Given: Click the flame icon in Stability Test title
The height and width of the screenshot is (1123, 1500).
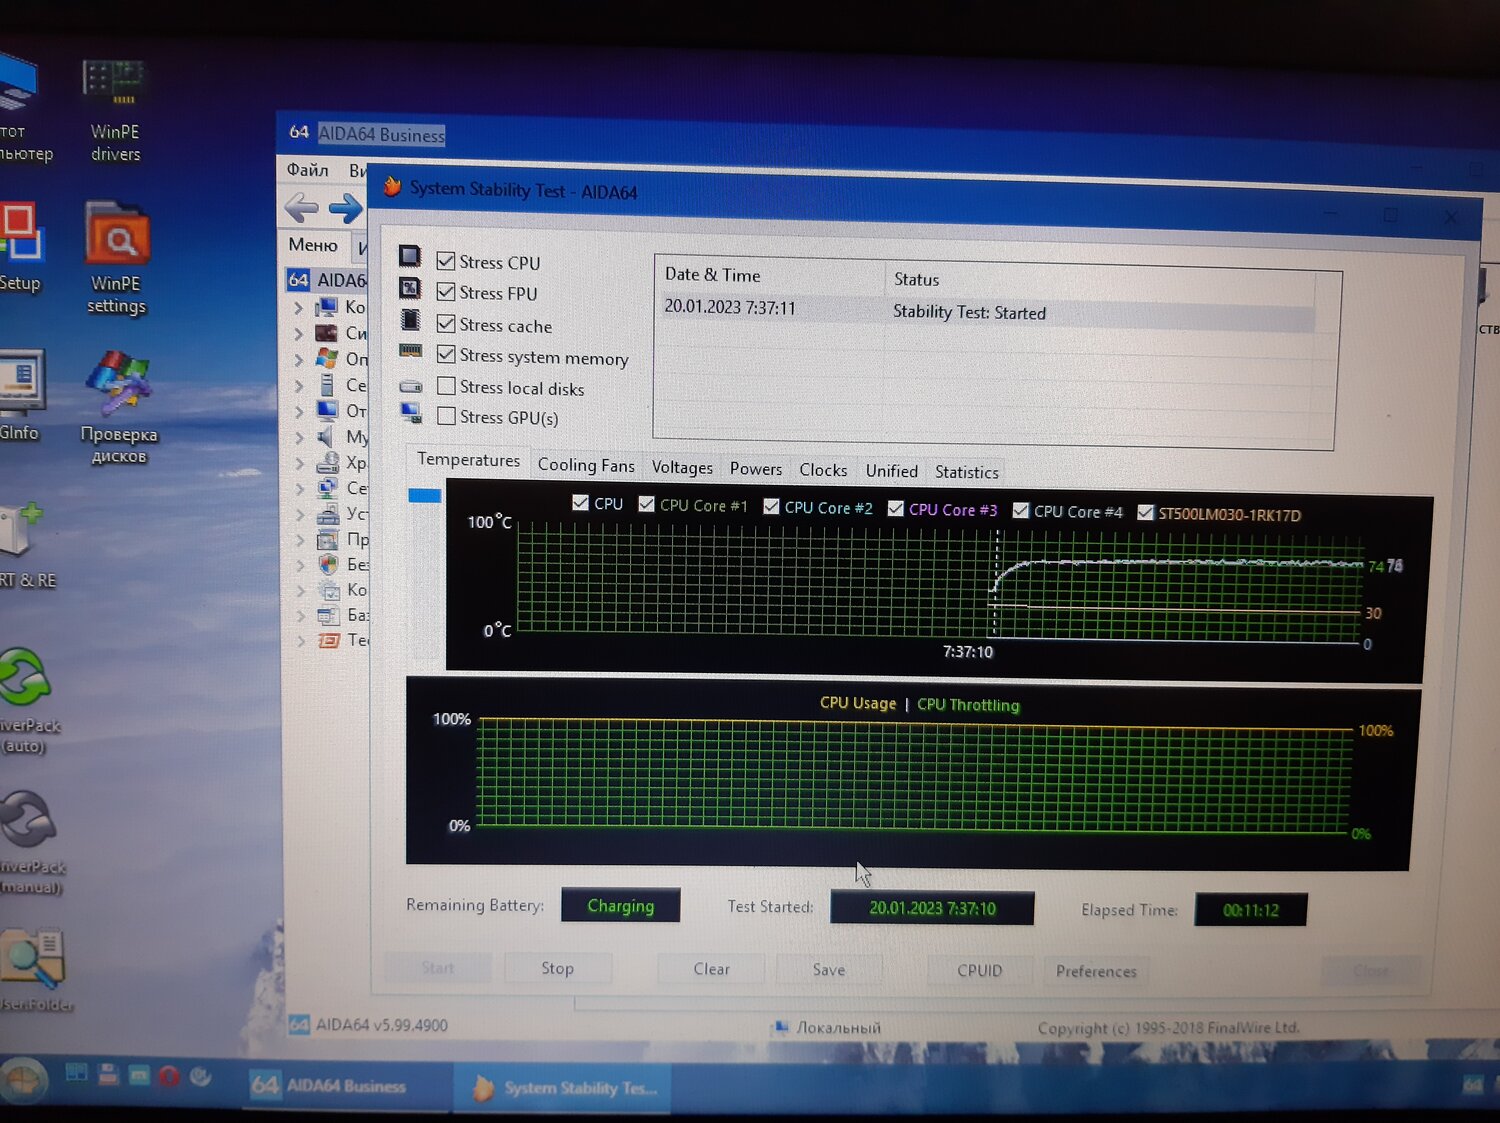Looking at the screenshot, I should (x=392, y=187).
